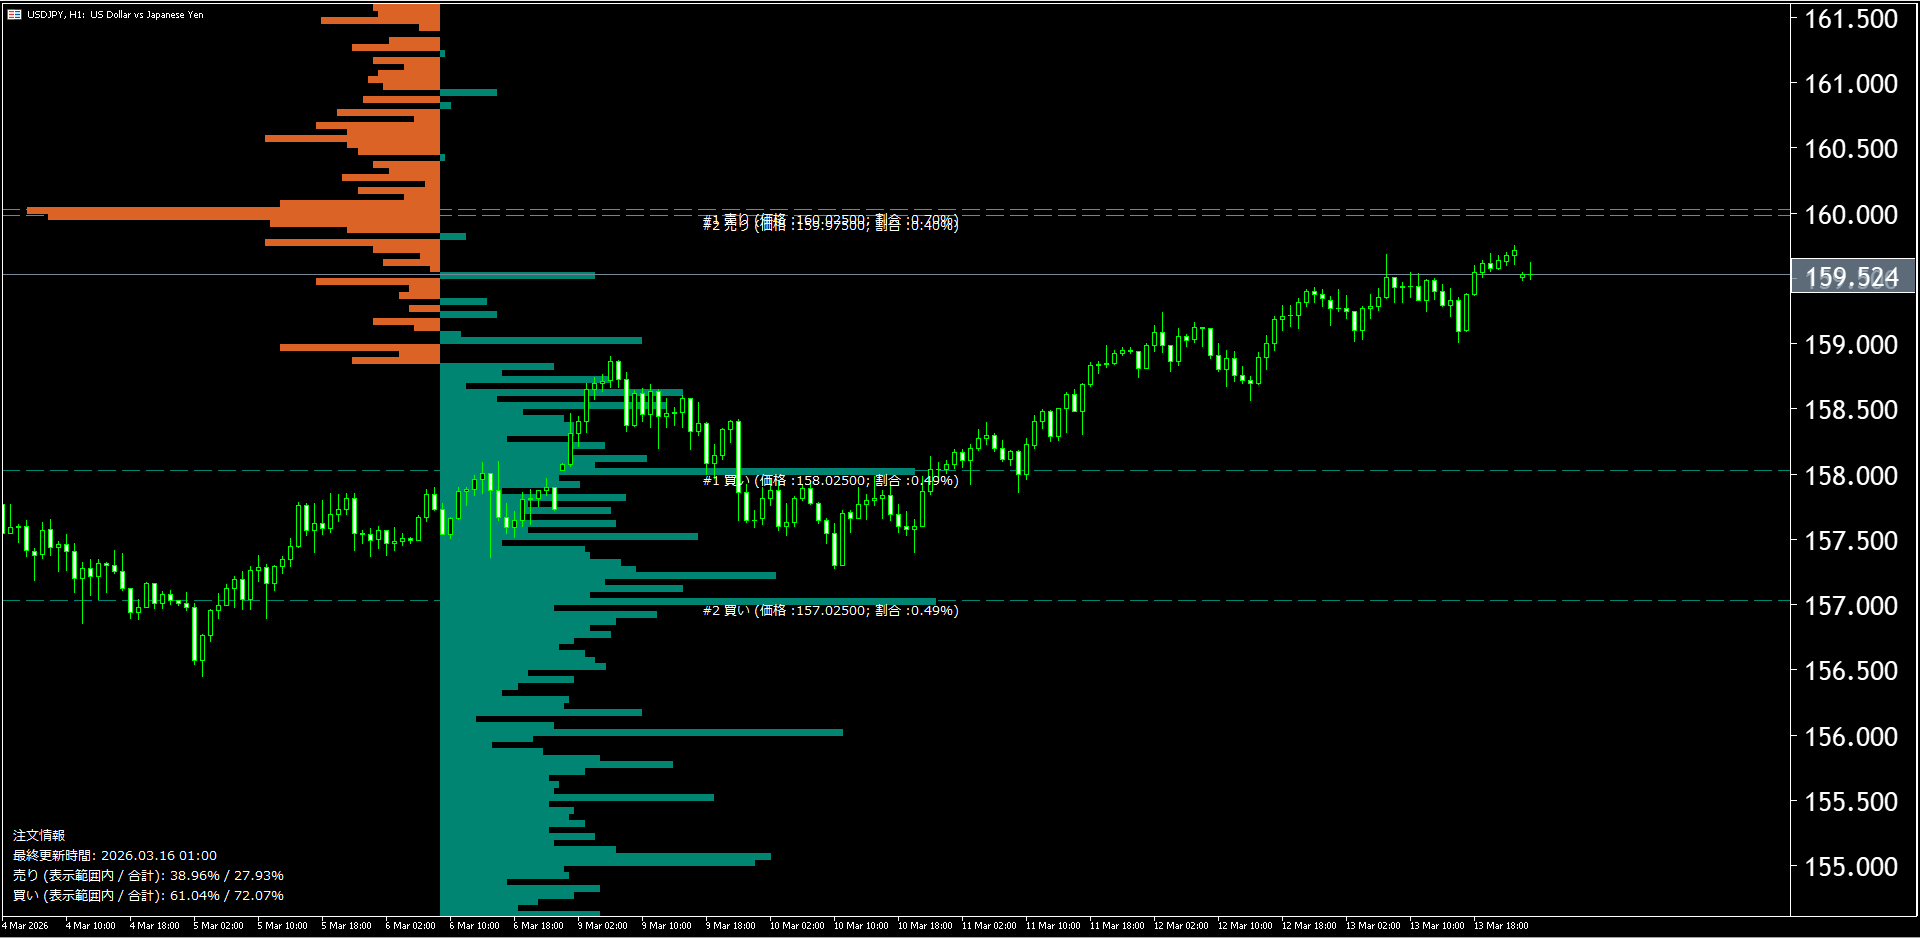This screenshot has width=1920, height=939.
Task: Click the 160.500 price axis label
Action: pos(1851,149)
